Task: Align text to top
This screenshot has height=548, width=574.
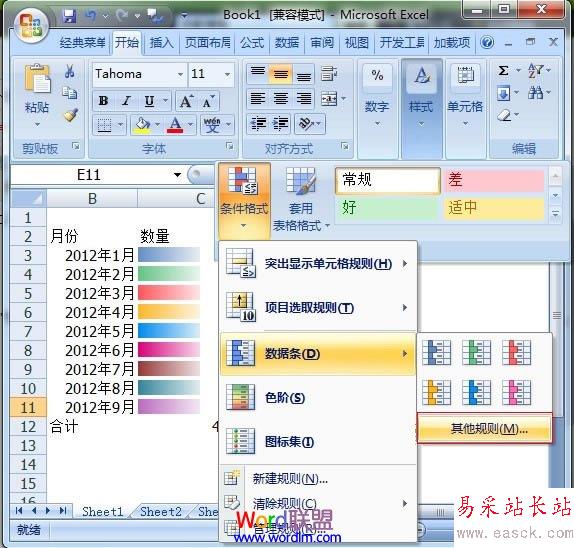Action: 258,73
